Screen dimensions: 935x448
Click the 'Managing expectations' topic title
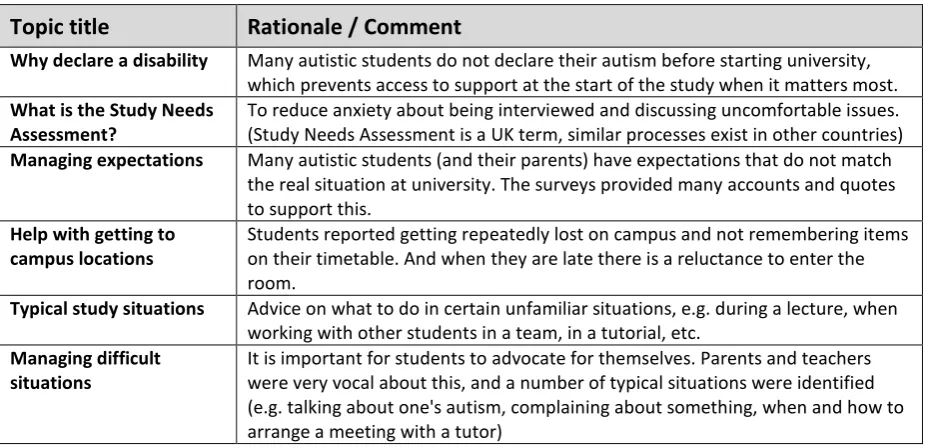[106, 160]
